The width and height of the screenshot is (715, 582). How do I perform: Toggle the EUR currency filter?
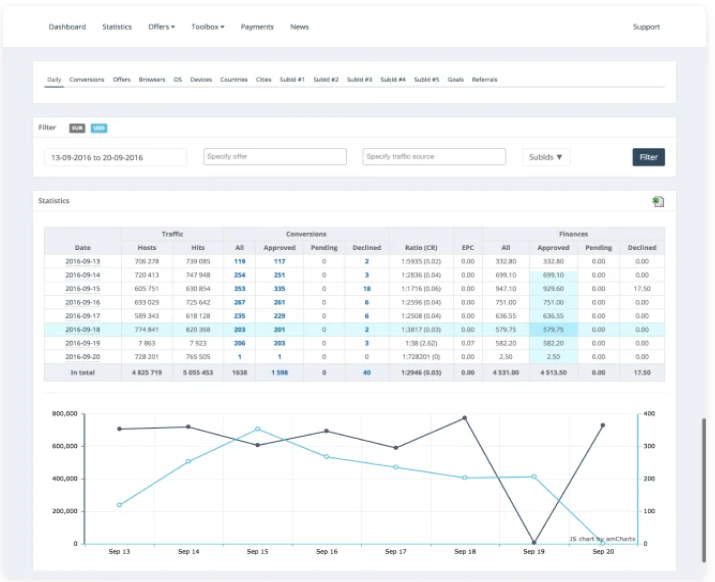(x=77, y=128)
